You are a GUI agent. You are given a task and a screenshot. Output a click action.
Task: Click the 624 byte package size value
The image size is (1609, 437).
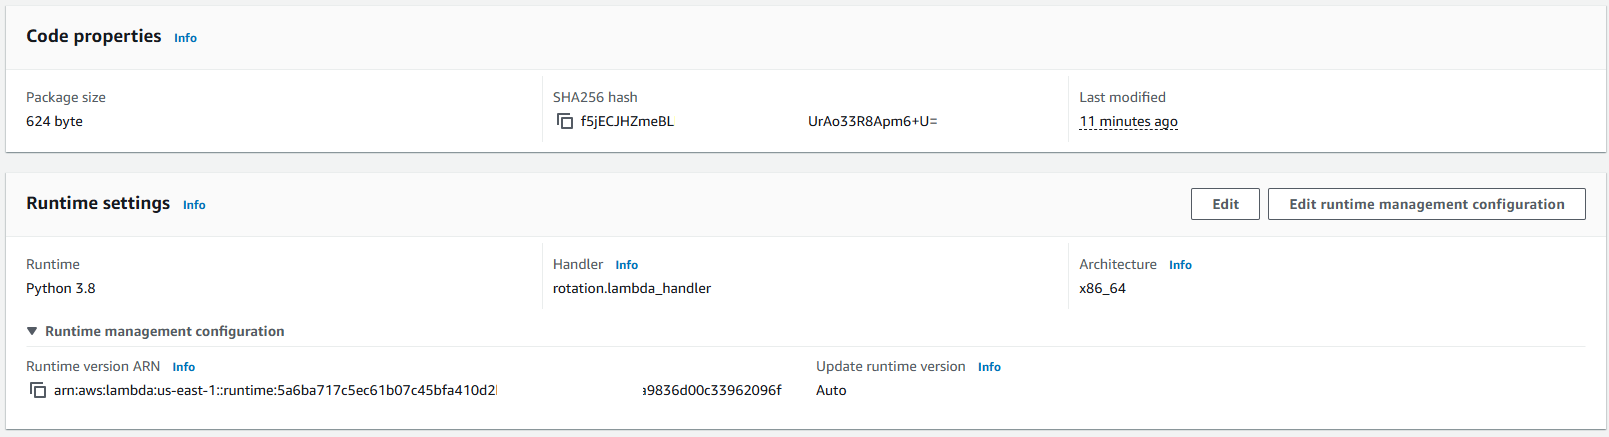tap(54, 121)
